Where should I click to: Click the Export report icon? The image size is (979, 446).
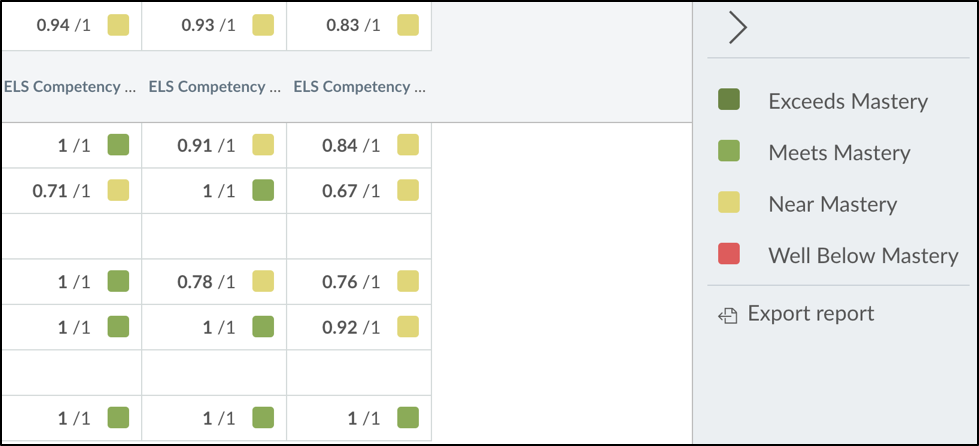click(x=728, y=316)
